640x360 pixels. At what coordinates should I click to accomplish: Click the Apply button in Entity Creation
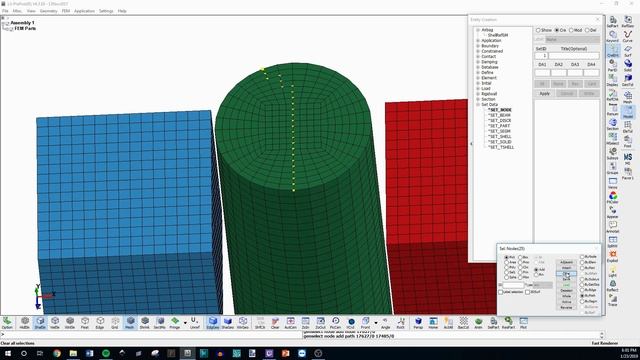pos(544,93)
